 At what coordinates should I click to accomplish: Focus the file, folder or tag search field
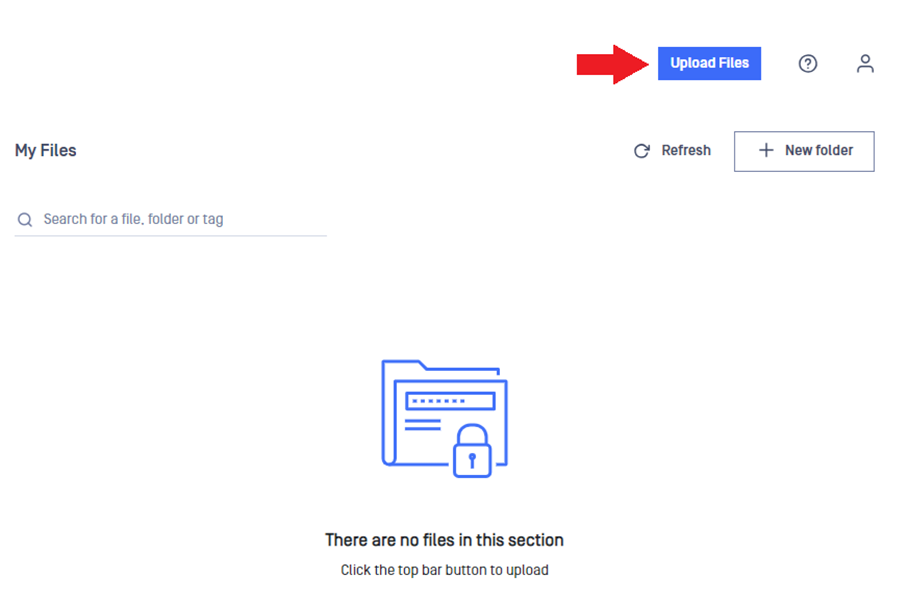pos(170,219)
